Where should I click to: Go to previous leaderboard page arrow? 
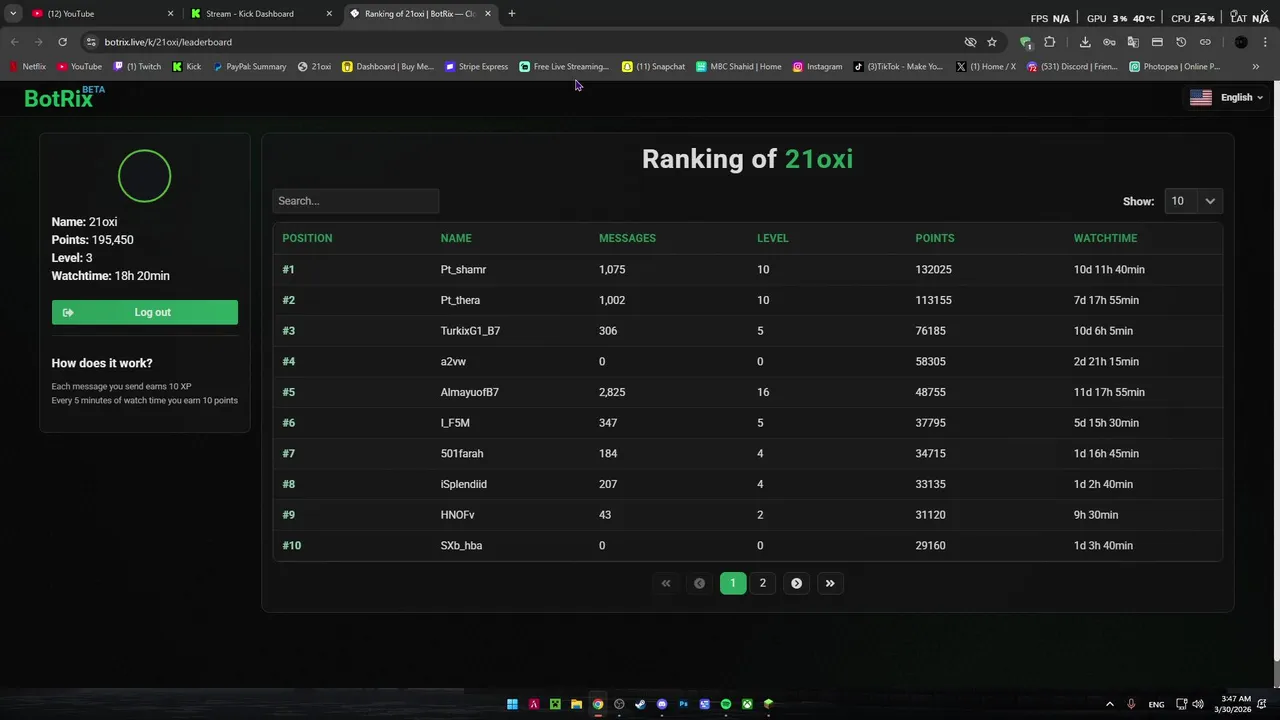click(x=699, y=583)
